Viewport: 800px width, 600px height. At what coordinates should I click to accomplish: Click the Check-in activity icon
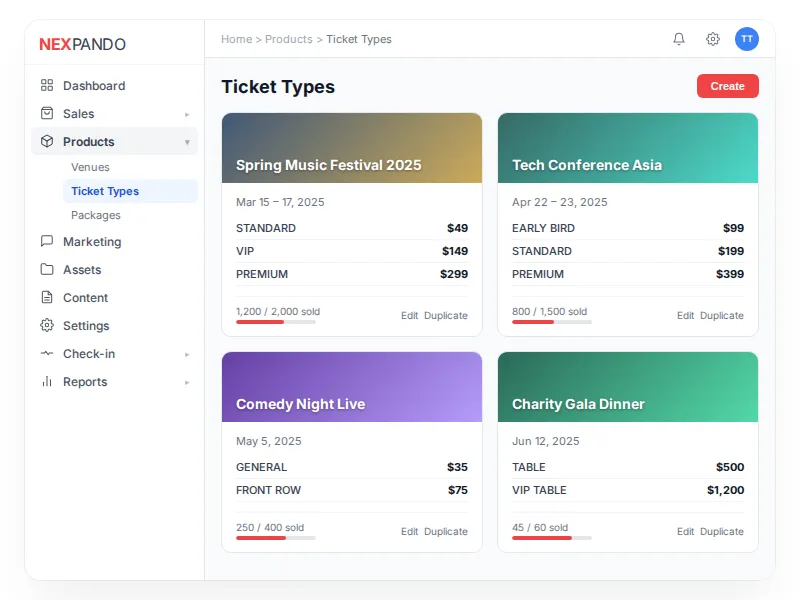click(x=47, y=354)
